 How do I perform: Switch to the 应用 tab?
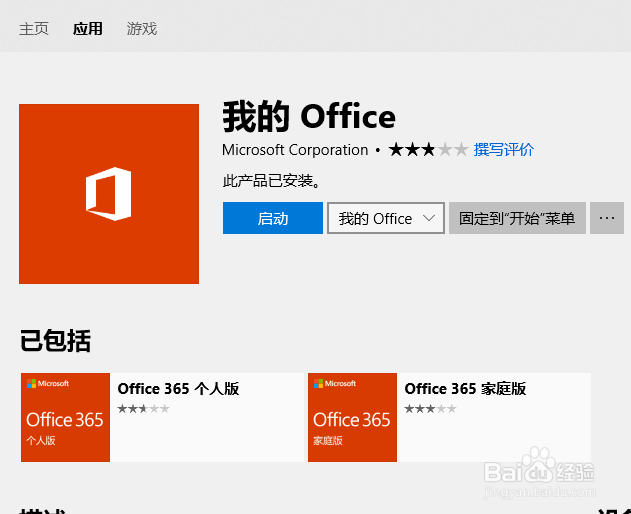pyautogui.click(x=87, y=29)
